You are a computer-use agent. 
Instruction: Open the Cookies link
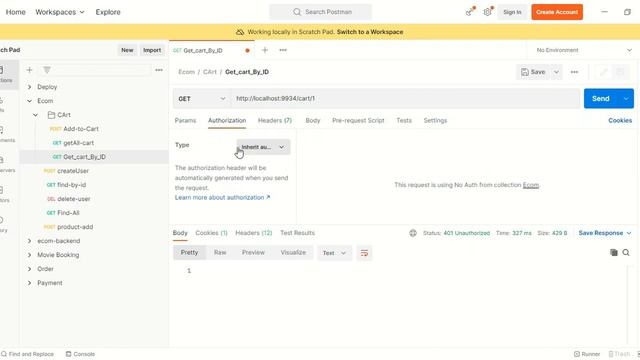point(620,120)
